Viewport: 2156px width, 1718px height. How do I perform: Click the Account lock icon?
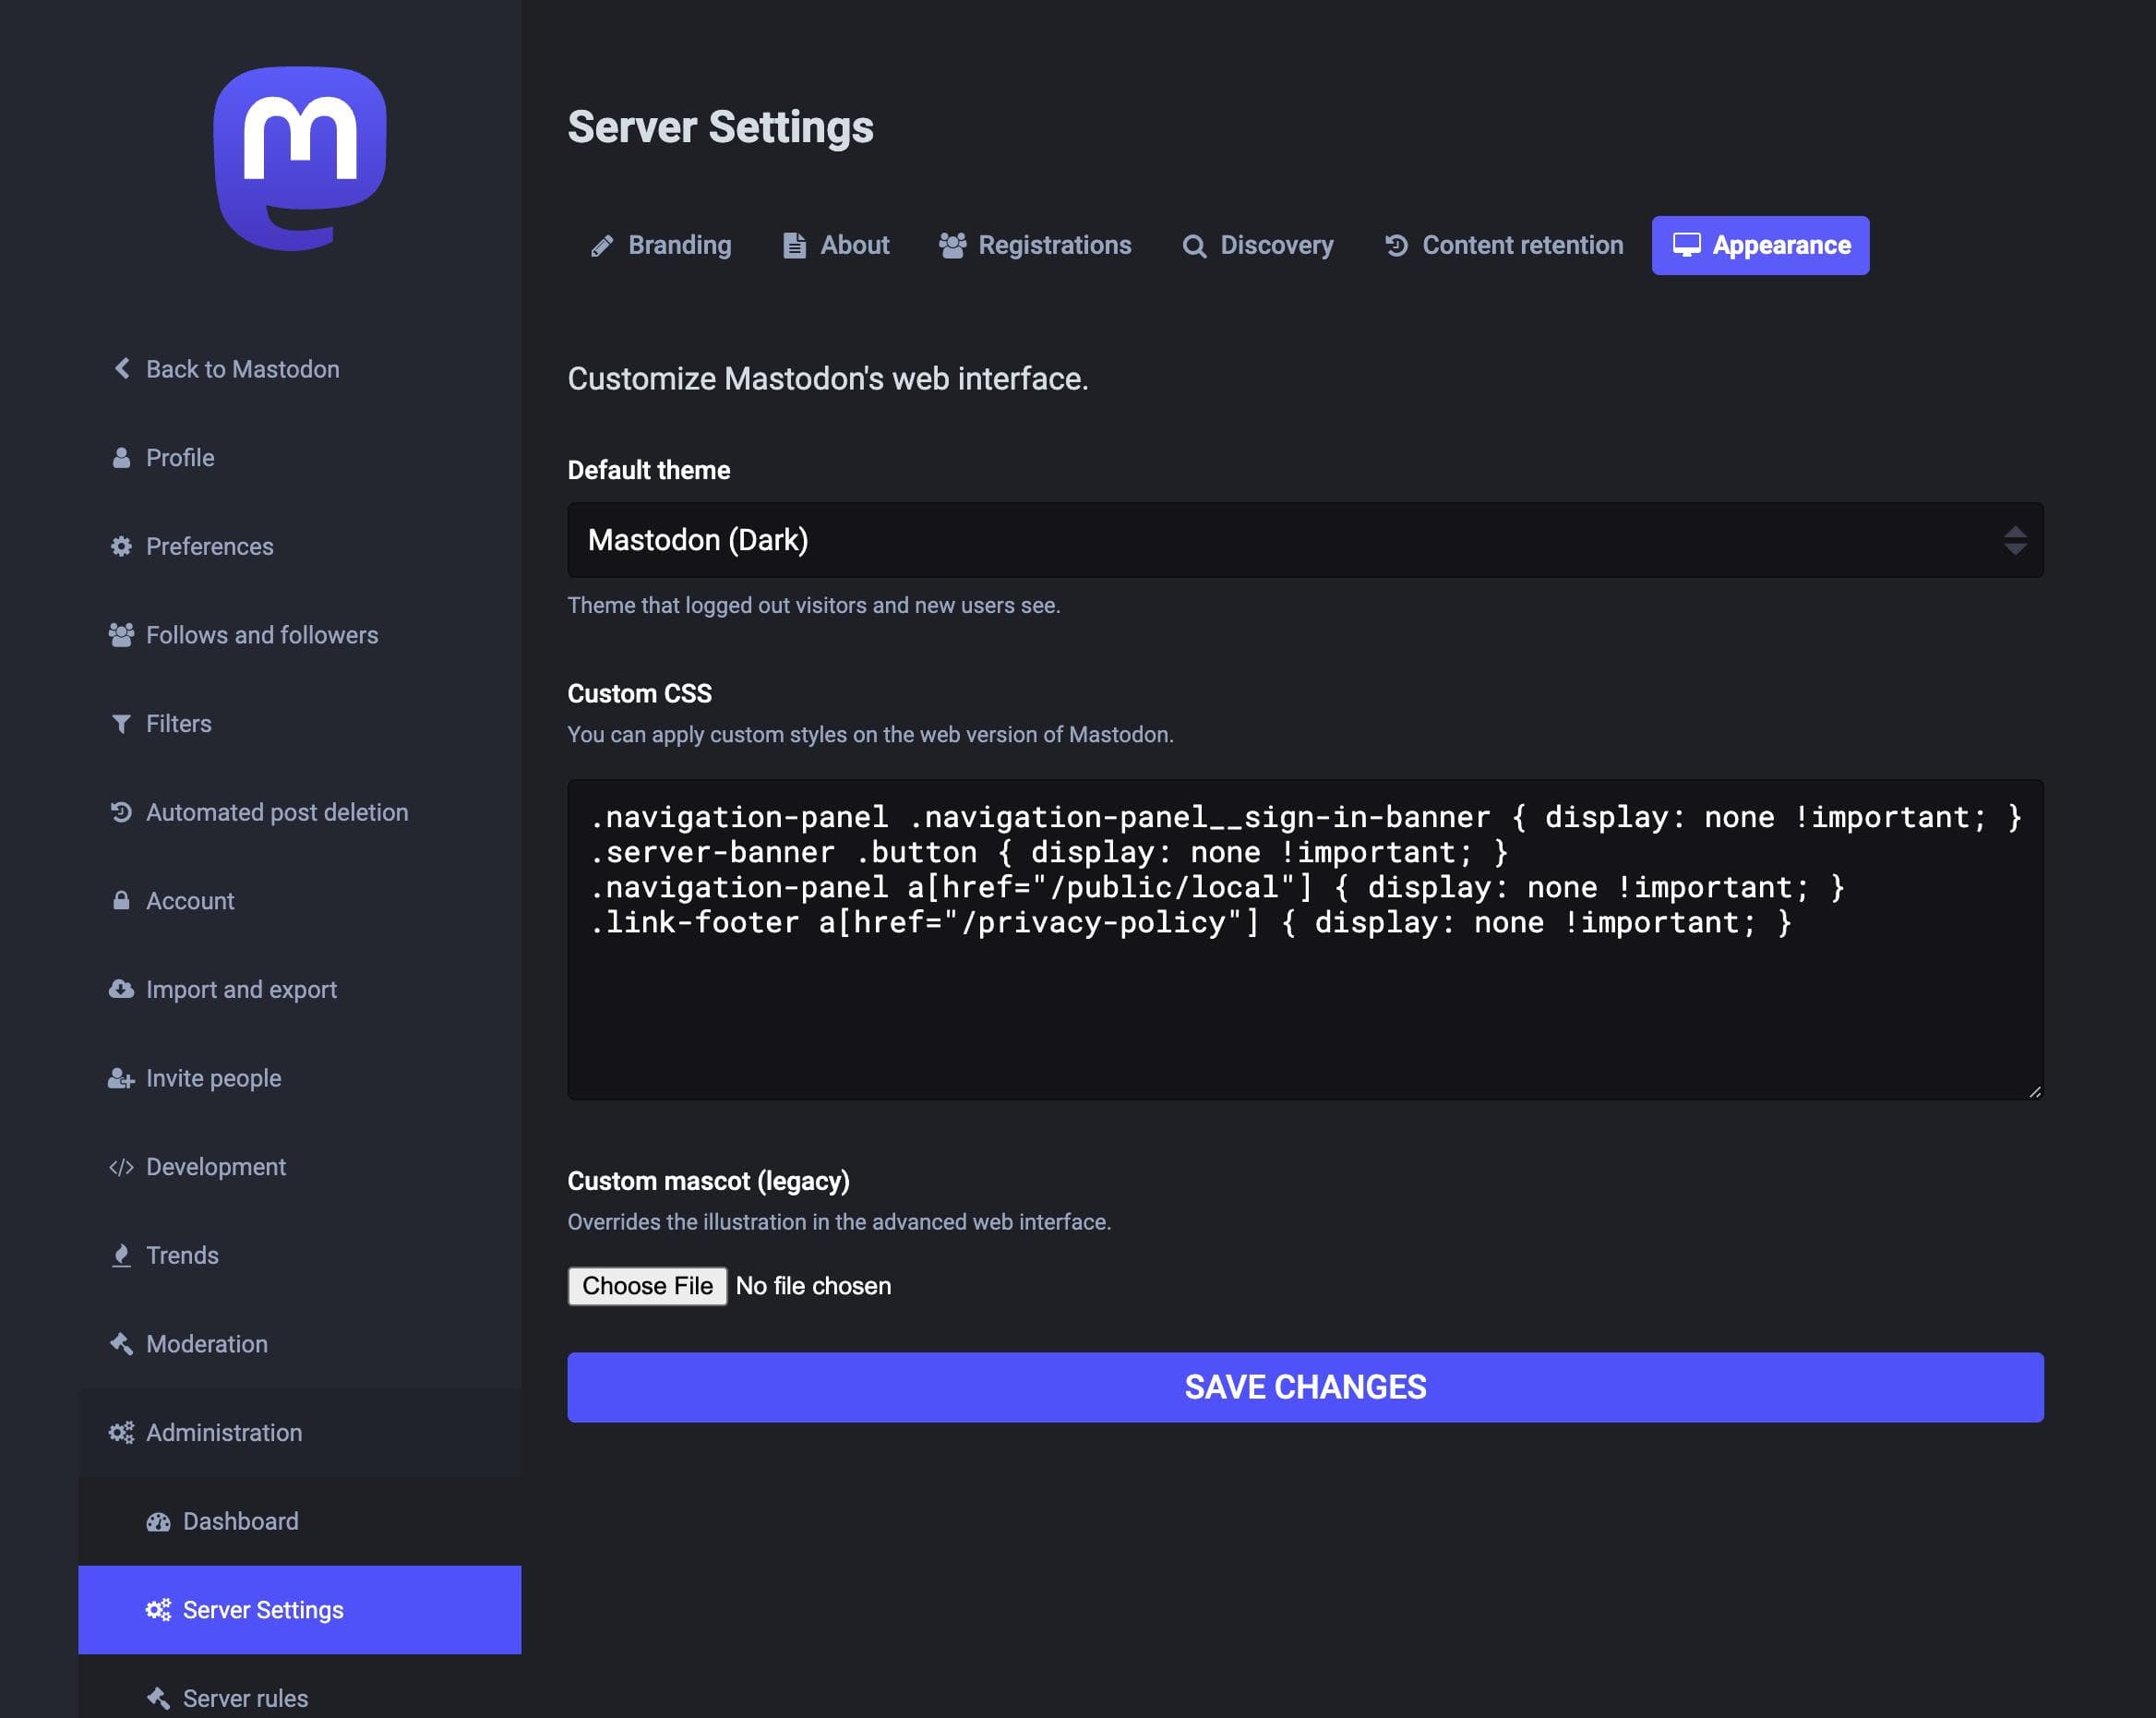[121, 901]
